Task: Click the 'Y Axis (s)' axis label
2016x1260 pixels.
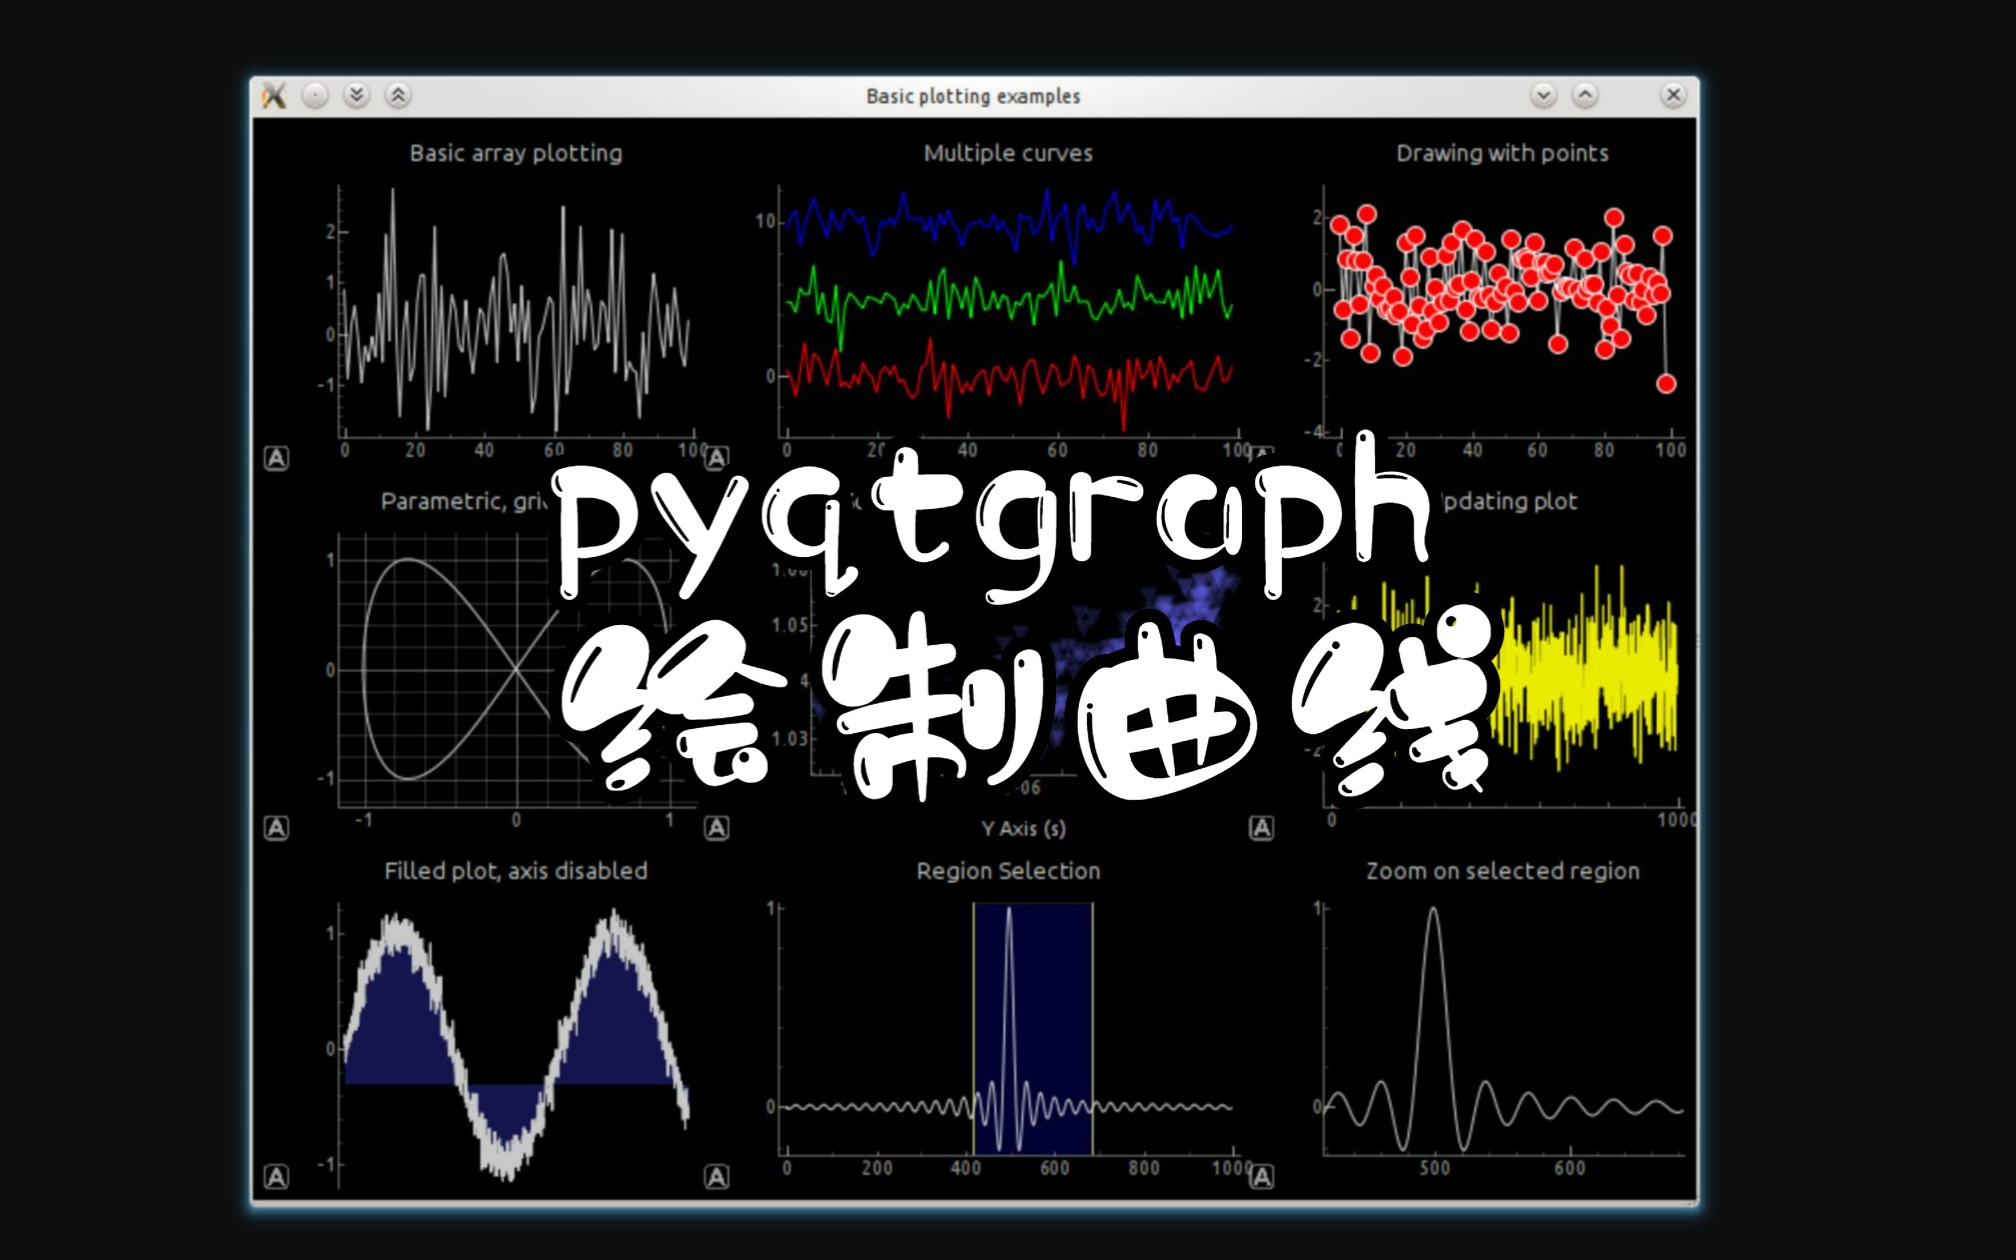Action: click(1023, 829)
